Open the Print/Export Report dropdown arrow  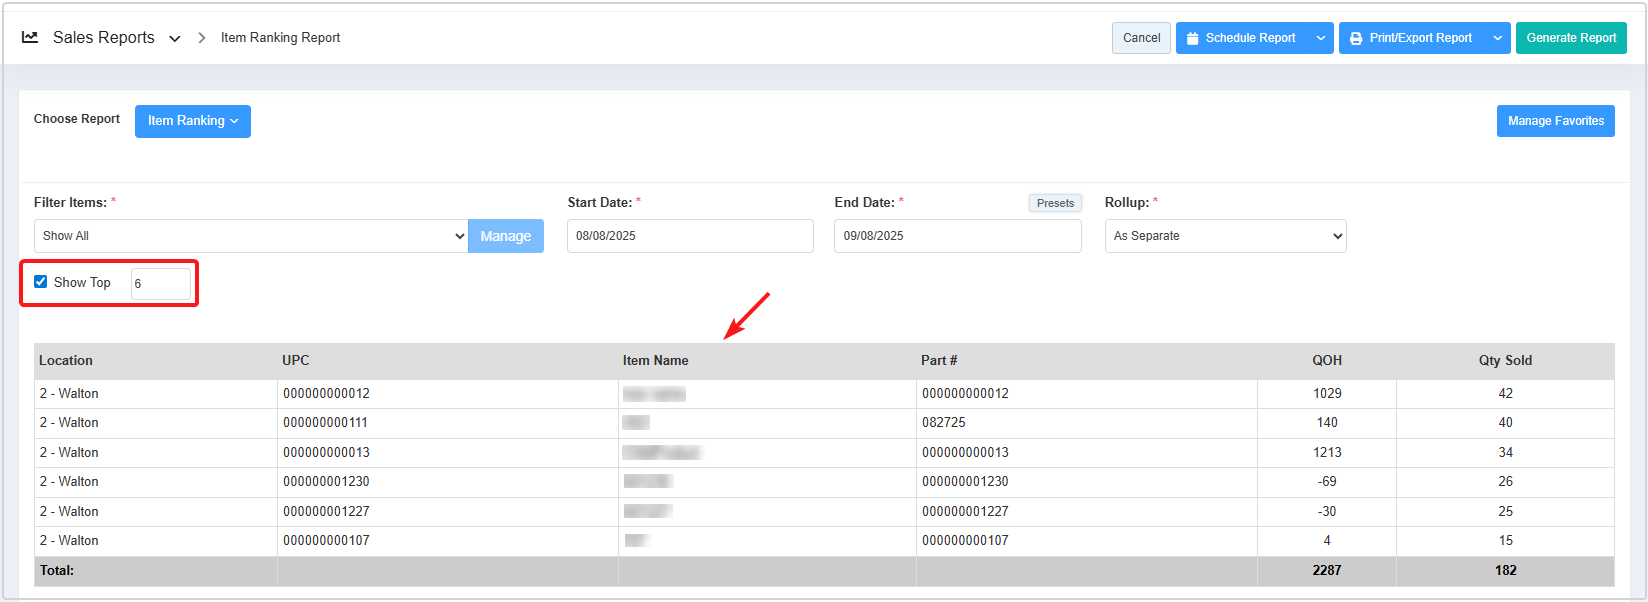1497,38
